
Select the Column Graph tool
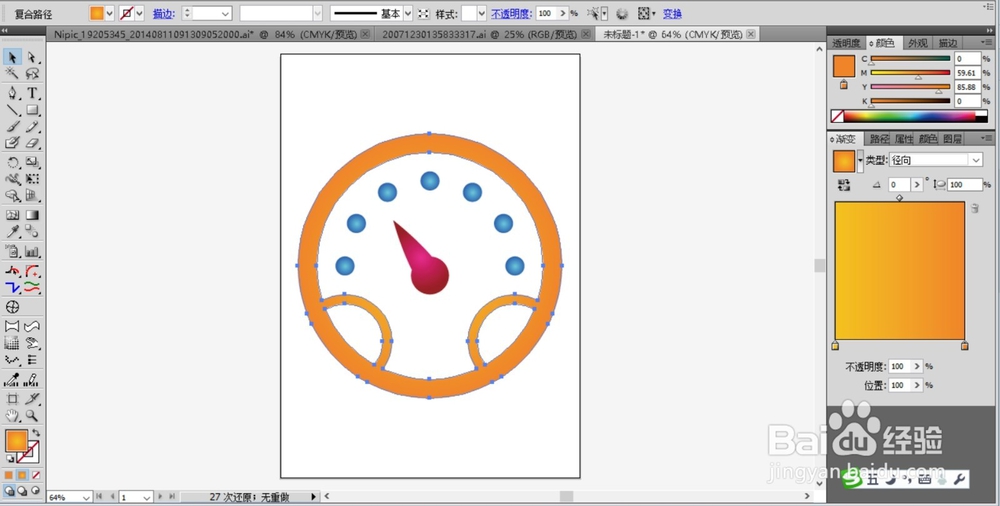(32, 251)
